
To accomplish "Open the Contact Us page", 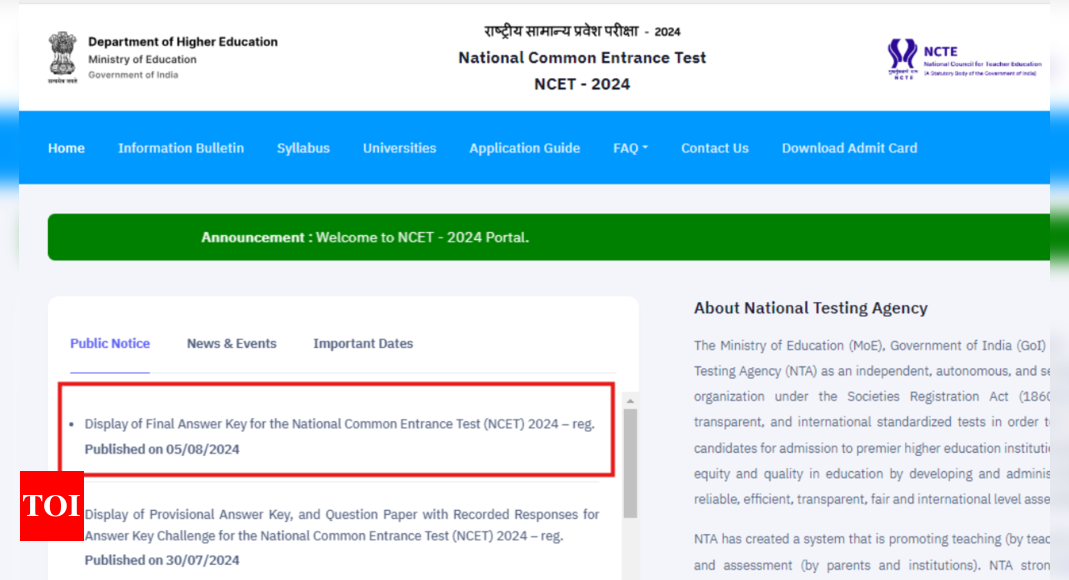I will tap(714, 148).
